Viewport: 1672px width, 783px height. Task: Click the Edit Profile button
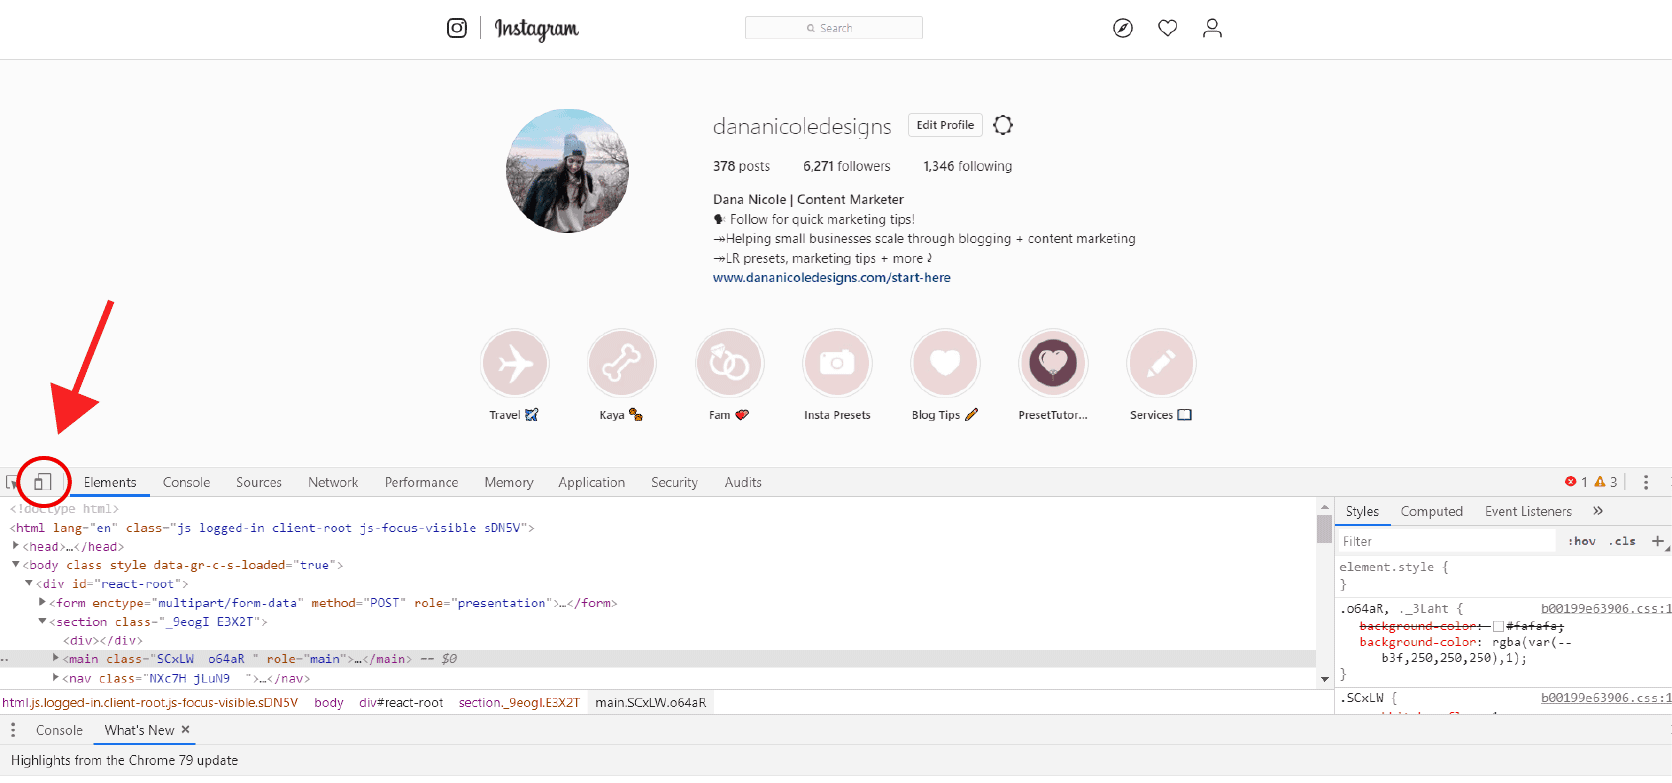pos(945,125)
